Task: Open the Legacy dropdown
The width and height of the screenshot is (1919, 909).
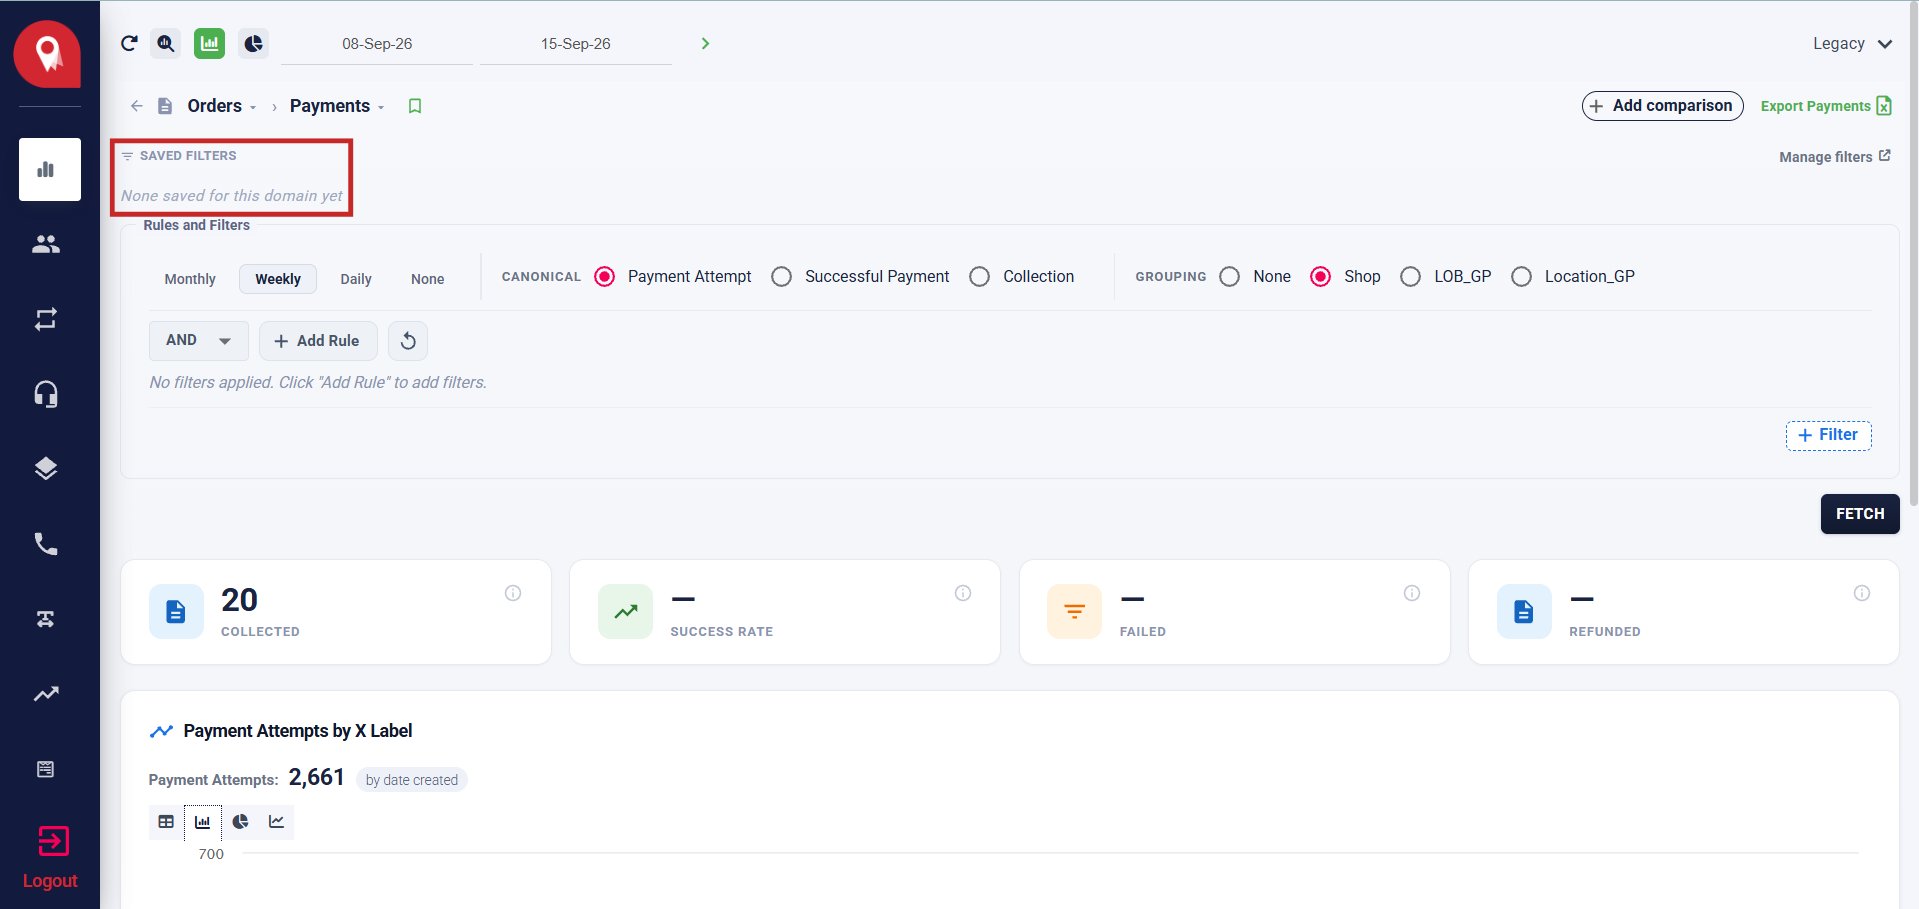Action: click(x=1852, y=44)
